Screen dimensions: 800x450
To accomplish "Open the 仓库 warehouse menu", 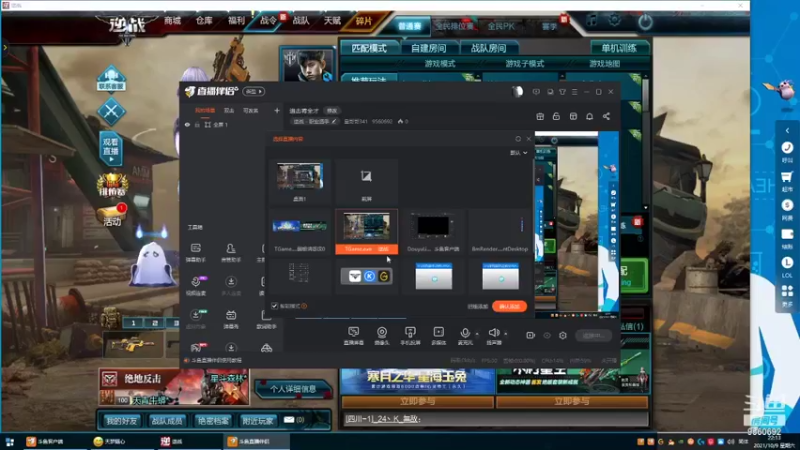I will [x=204, y=20].
